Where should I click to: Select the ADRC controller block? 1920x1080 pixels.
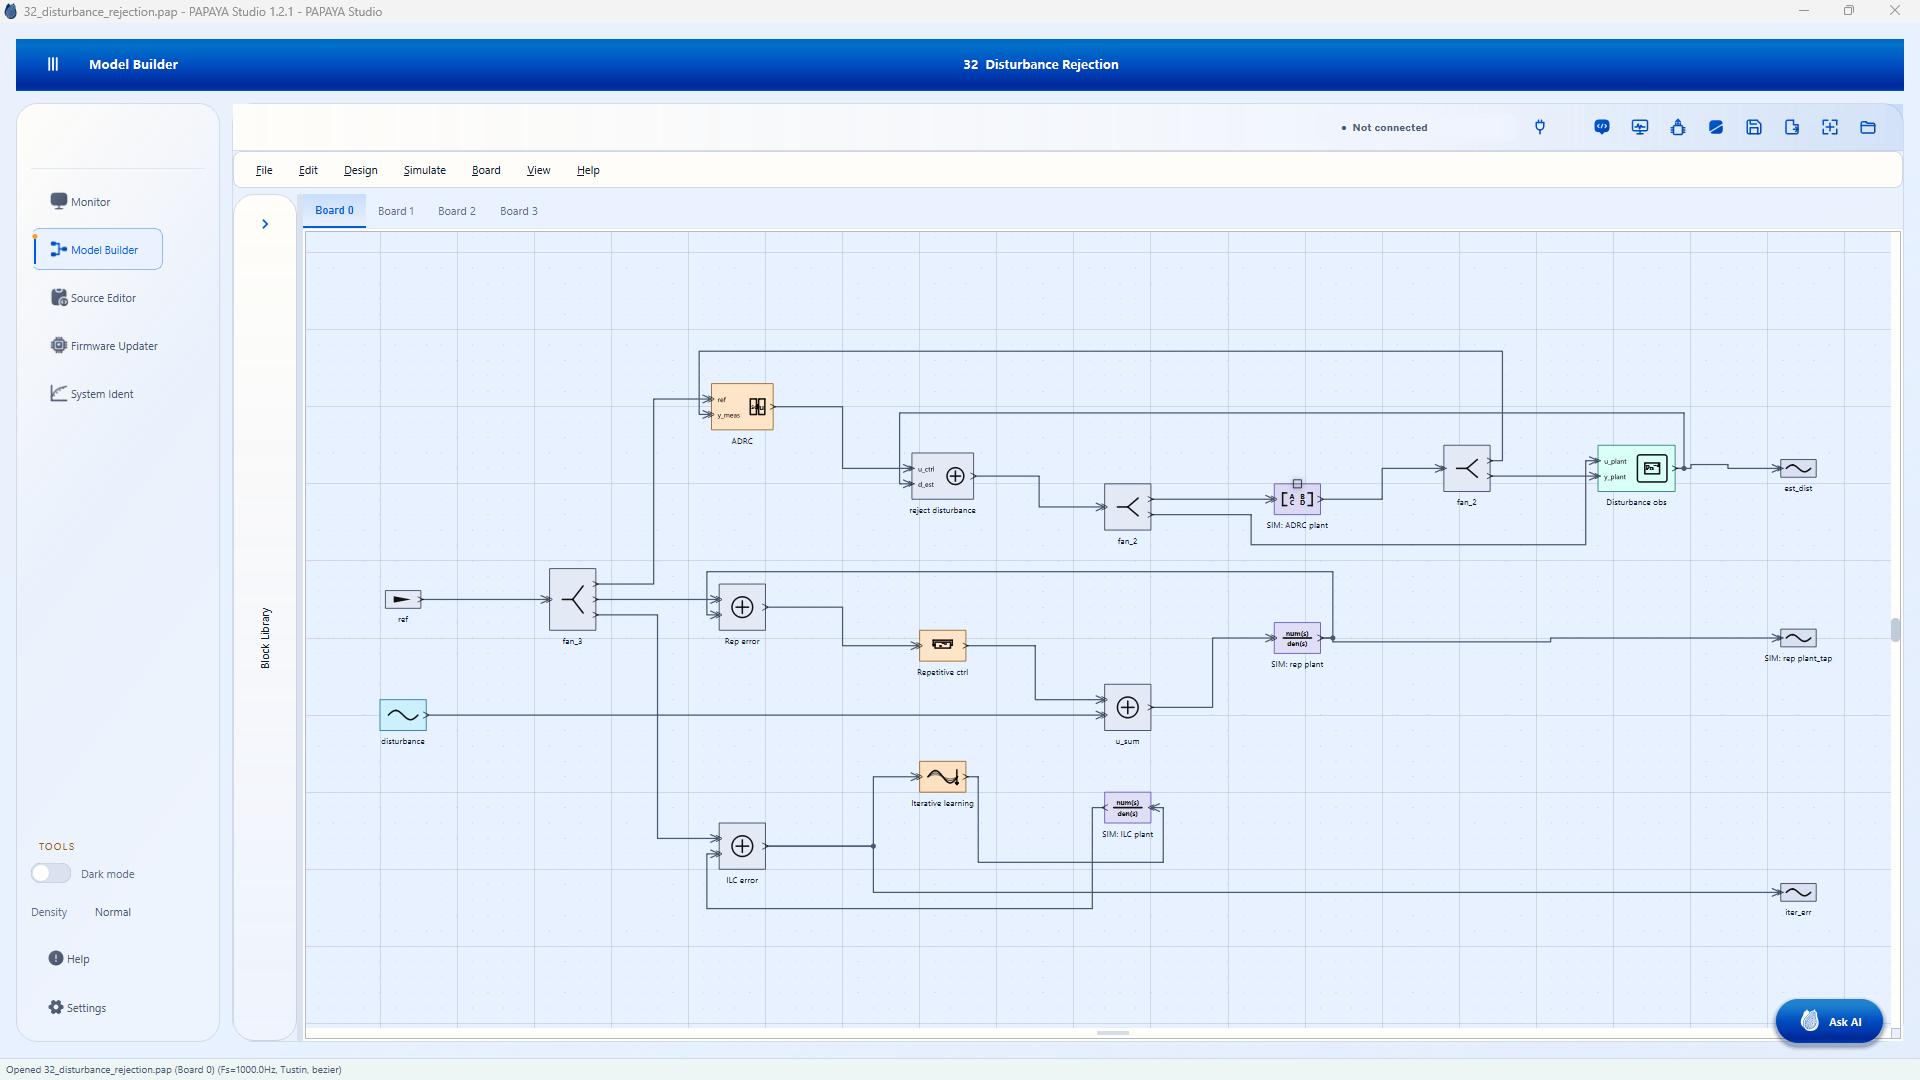pyautogui.click(x=742, y=407)
